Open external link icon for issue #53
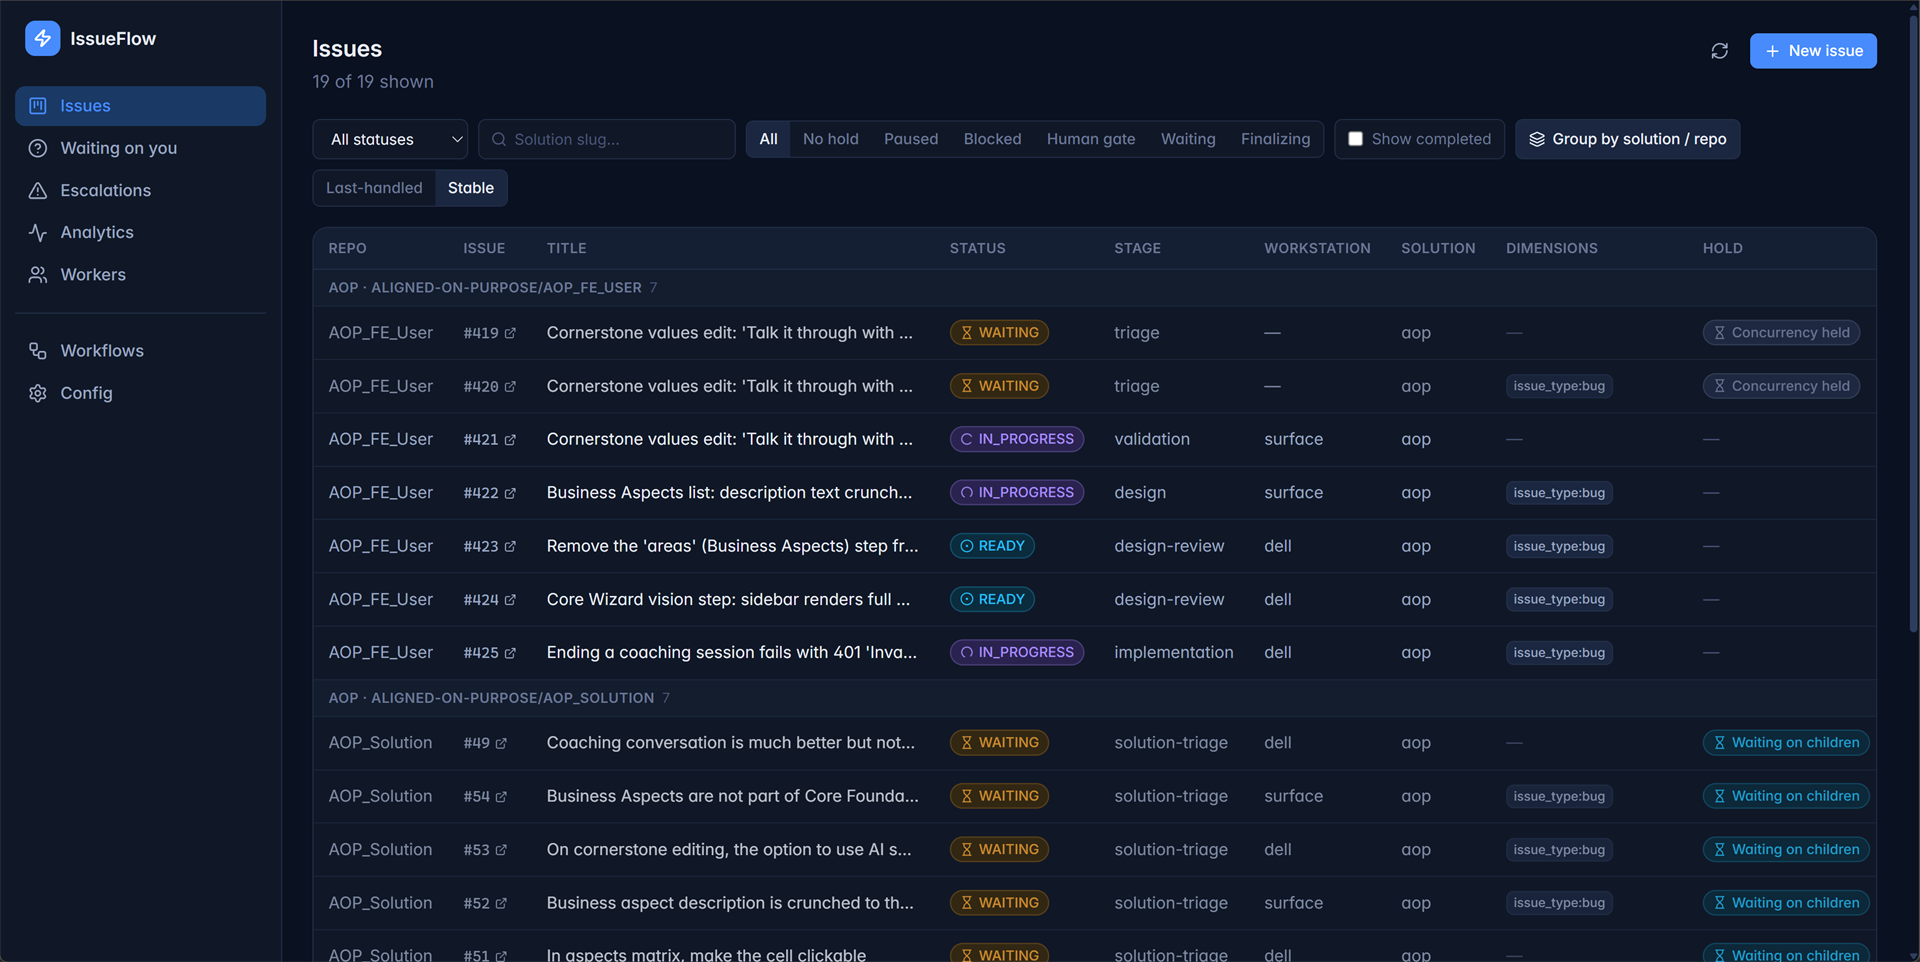 501,850
